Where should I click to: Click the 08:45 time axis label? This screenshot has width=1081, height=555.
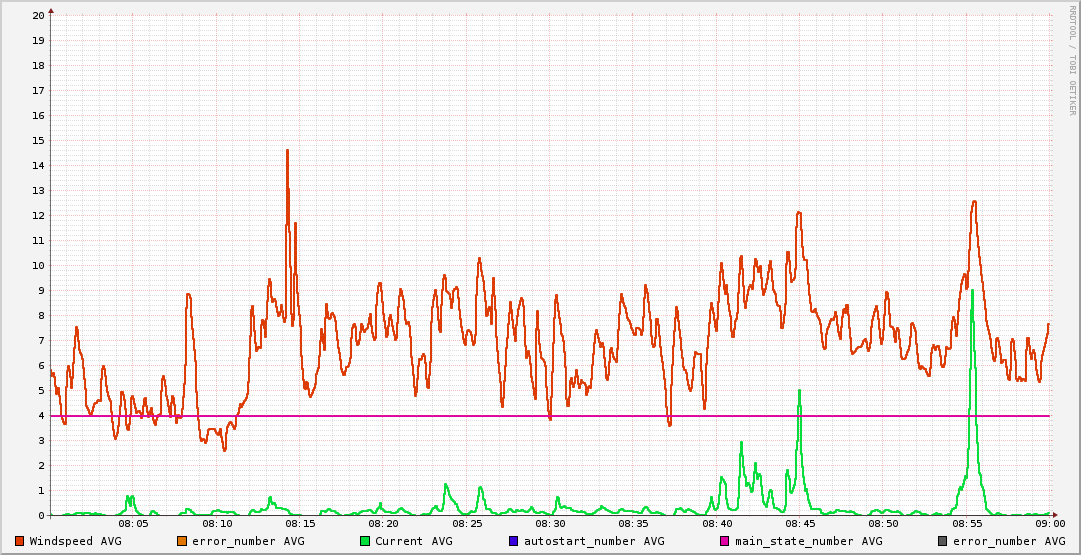[x=800, y=523]
